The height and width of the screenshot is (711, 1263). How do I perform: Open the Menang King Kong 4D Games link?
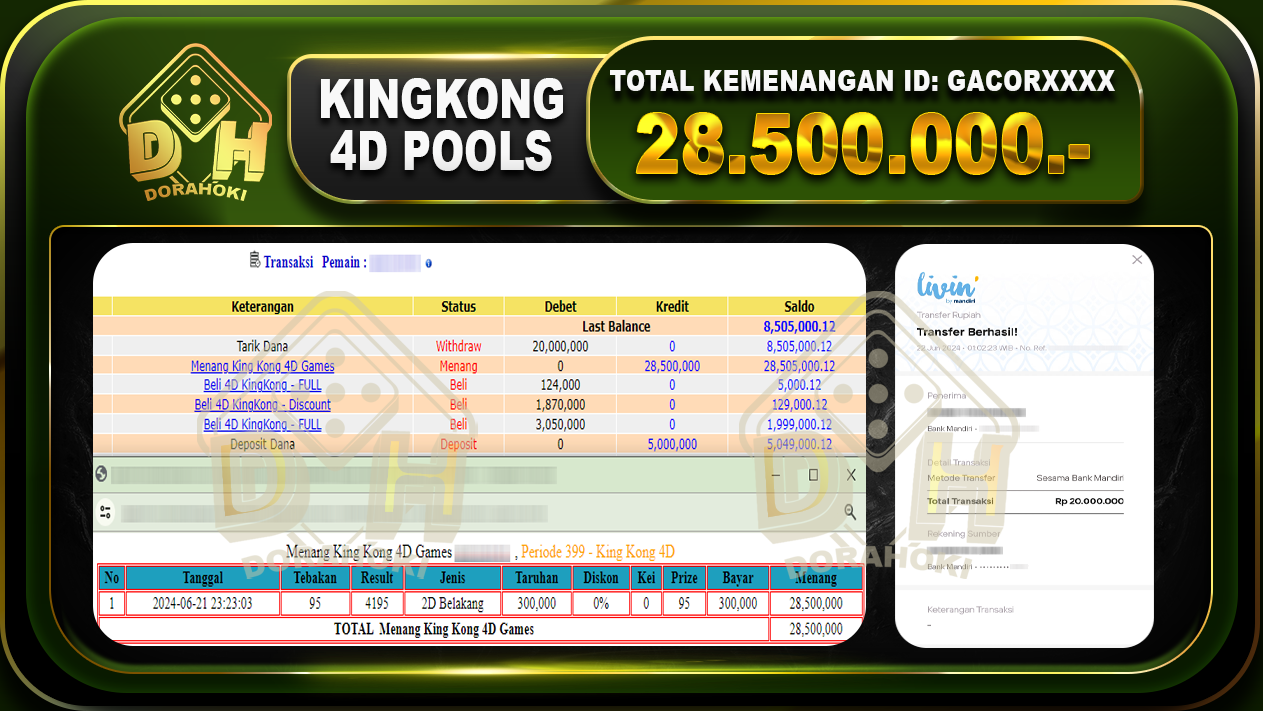[x=262, y=365]
